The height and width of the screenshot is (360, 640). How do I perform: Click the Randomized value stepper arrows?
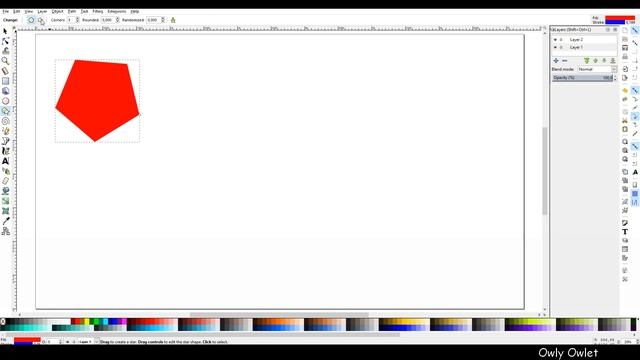click(x=163, y=20)
